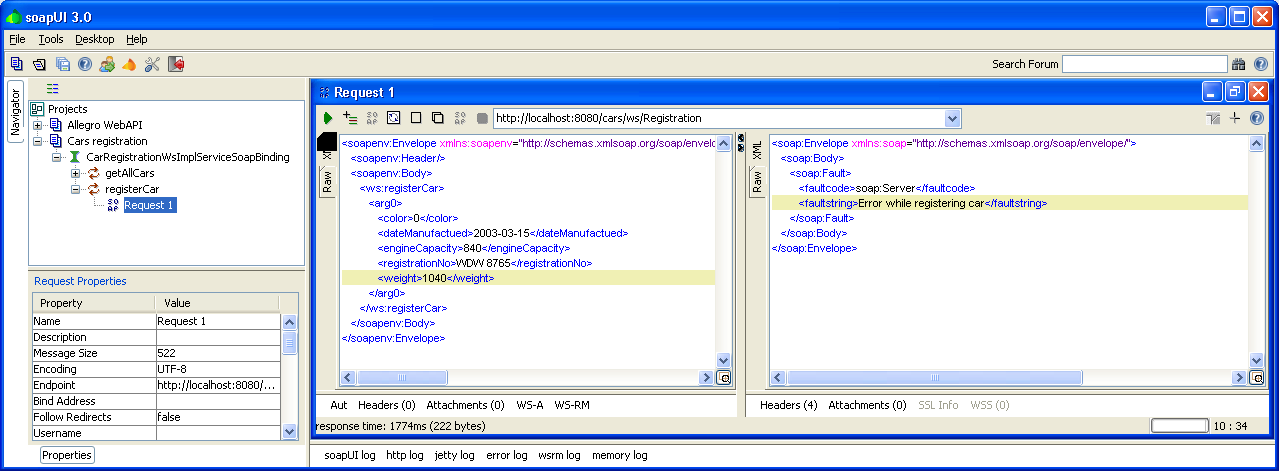Open the Desktop menu
1279x471 pixels.
pos(95,39)
